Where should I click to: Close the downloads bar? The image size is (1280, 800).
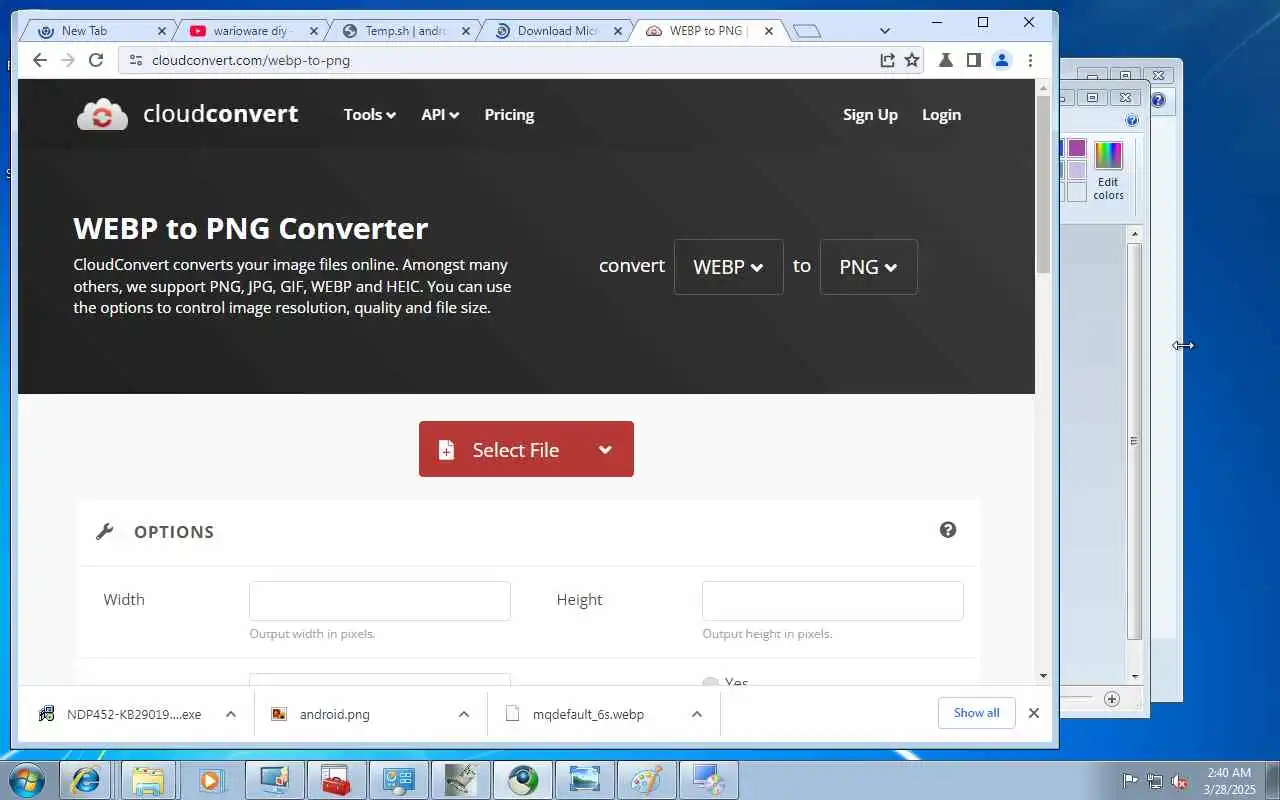coord(1034,713)
